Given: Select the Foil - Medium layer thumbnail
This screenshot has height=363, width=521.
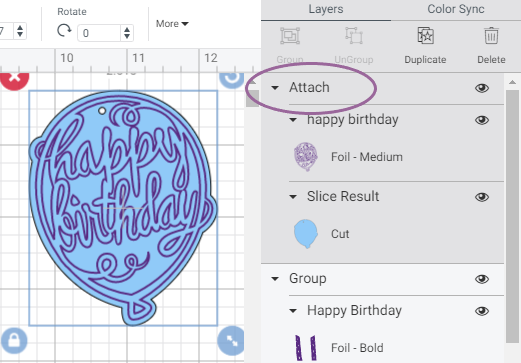Looking at the screenshot, I should click(x=306, y=157).
